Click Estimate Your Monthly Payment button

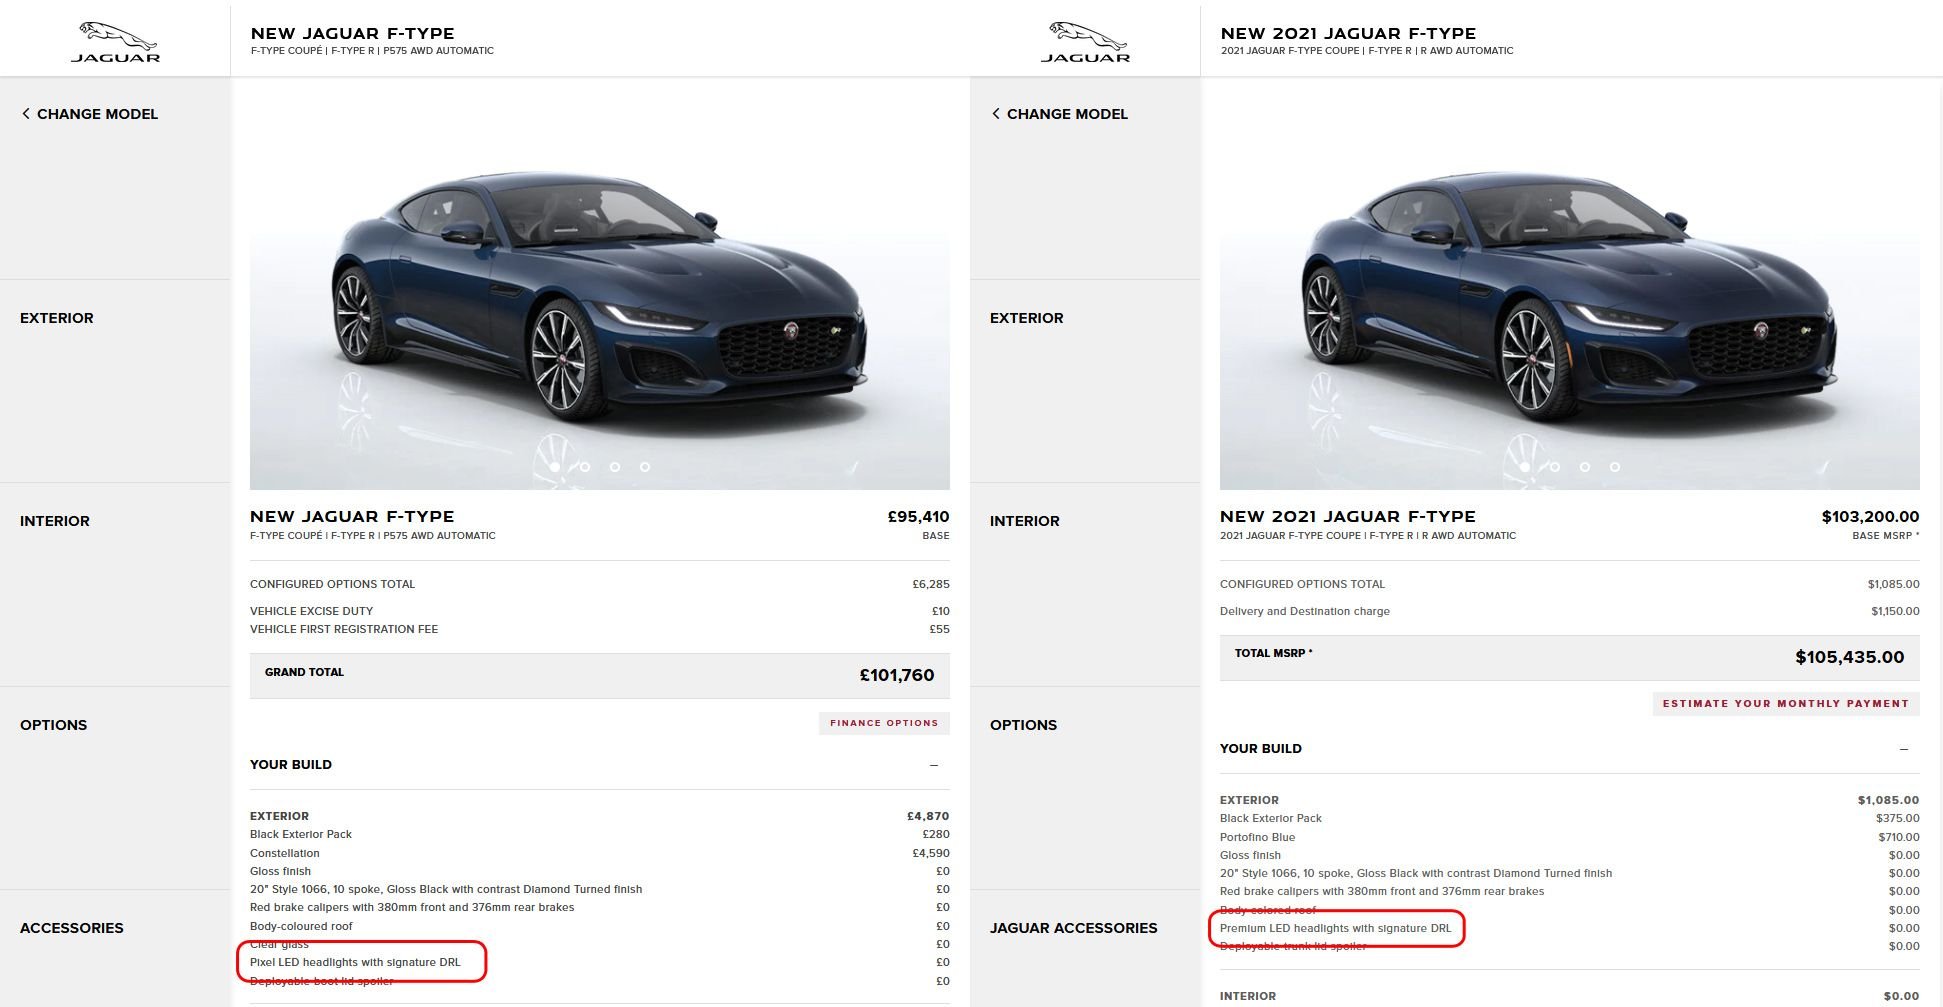pos(1785,704)
